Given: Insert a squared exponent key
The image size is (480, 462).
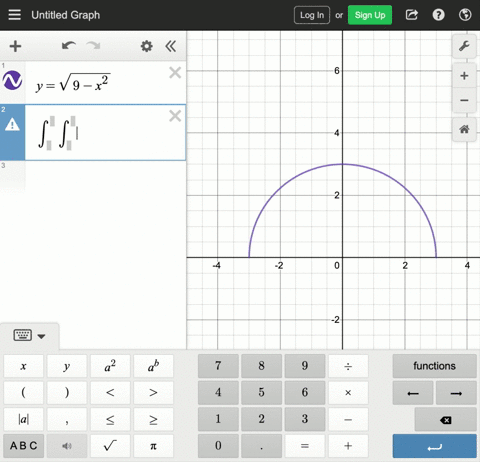Looking at the screenshot, I should 110,366.
